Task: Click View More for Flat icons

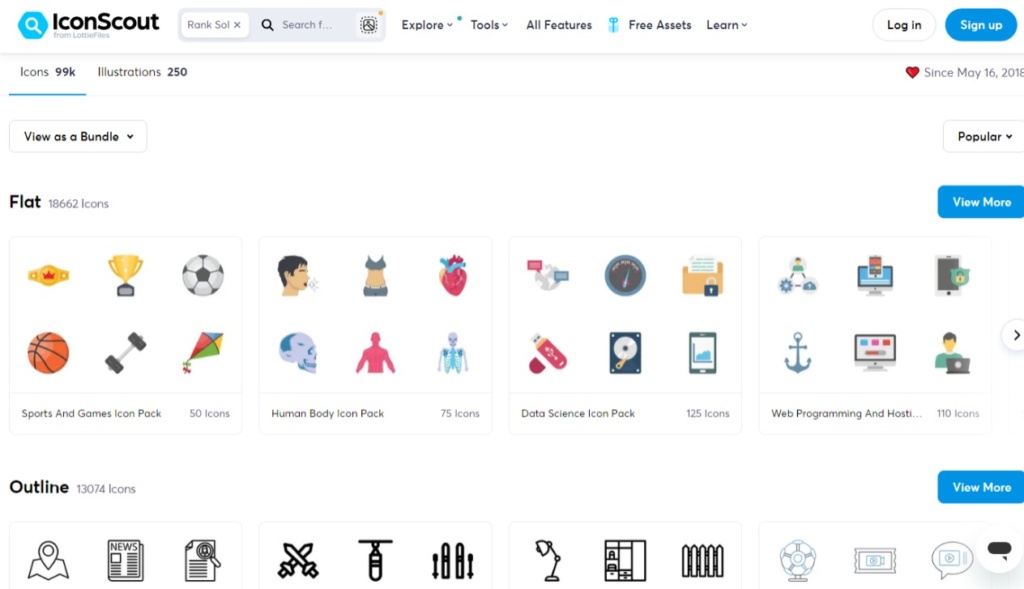Action: coord(981,202)
